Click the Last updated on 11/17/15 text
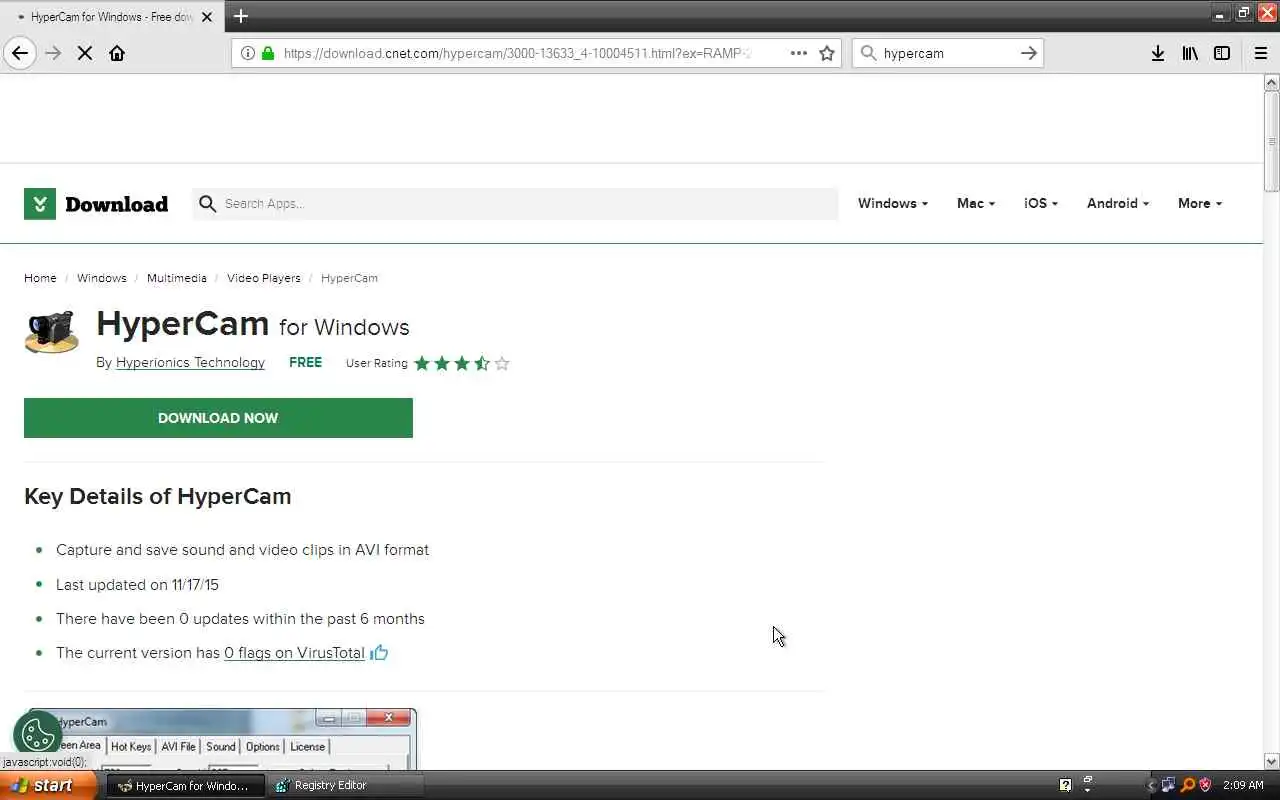Image resolution: width=1280 pixels, height=800 pixels. point(137,584)
